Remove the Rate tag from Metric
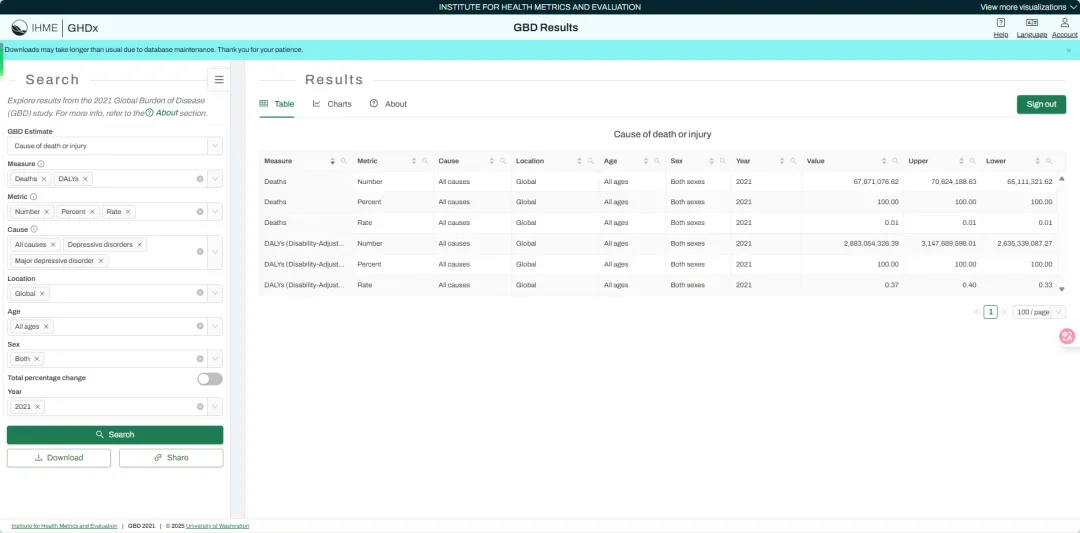 pyautogui.click(x=128, y=212)
